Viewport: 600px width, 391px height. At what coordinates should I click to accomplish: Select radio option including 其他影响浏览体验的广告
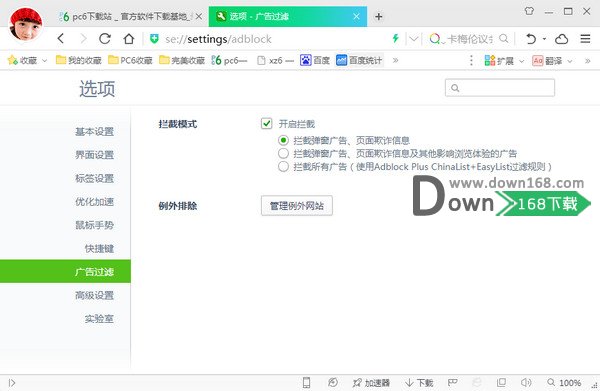click(x=283, y=153)
